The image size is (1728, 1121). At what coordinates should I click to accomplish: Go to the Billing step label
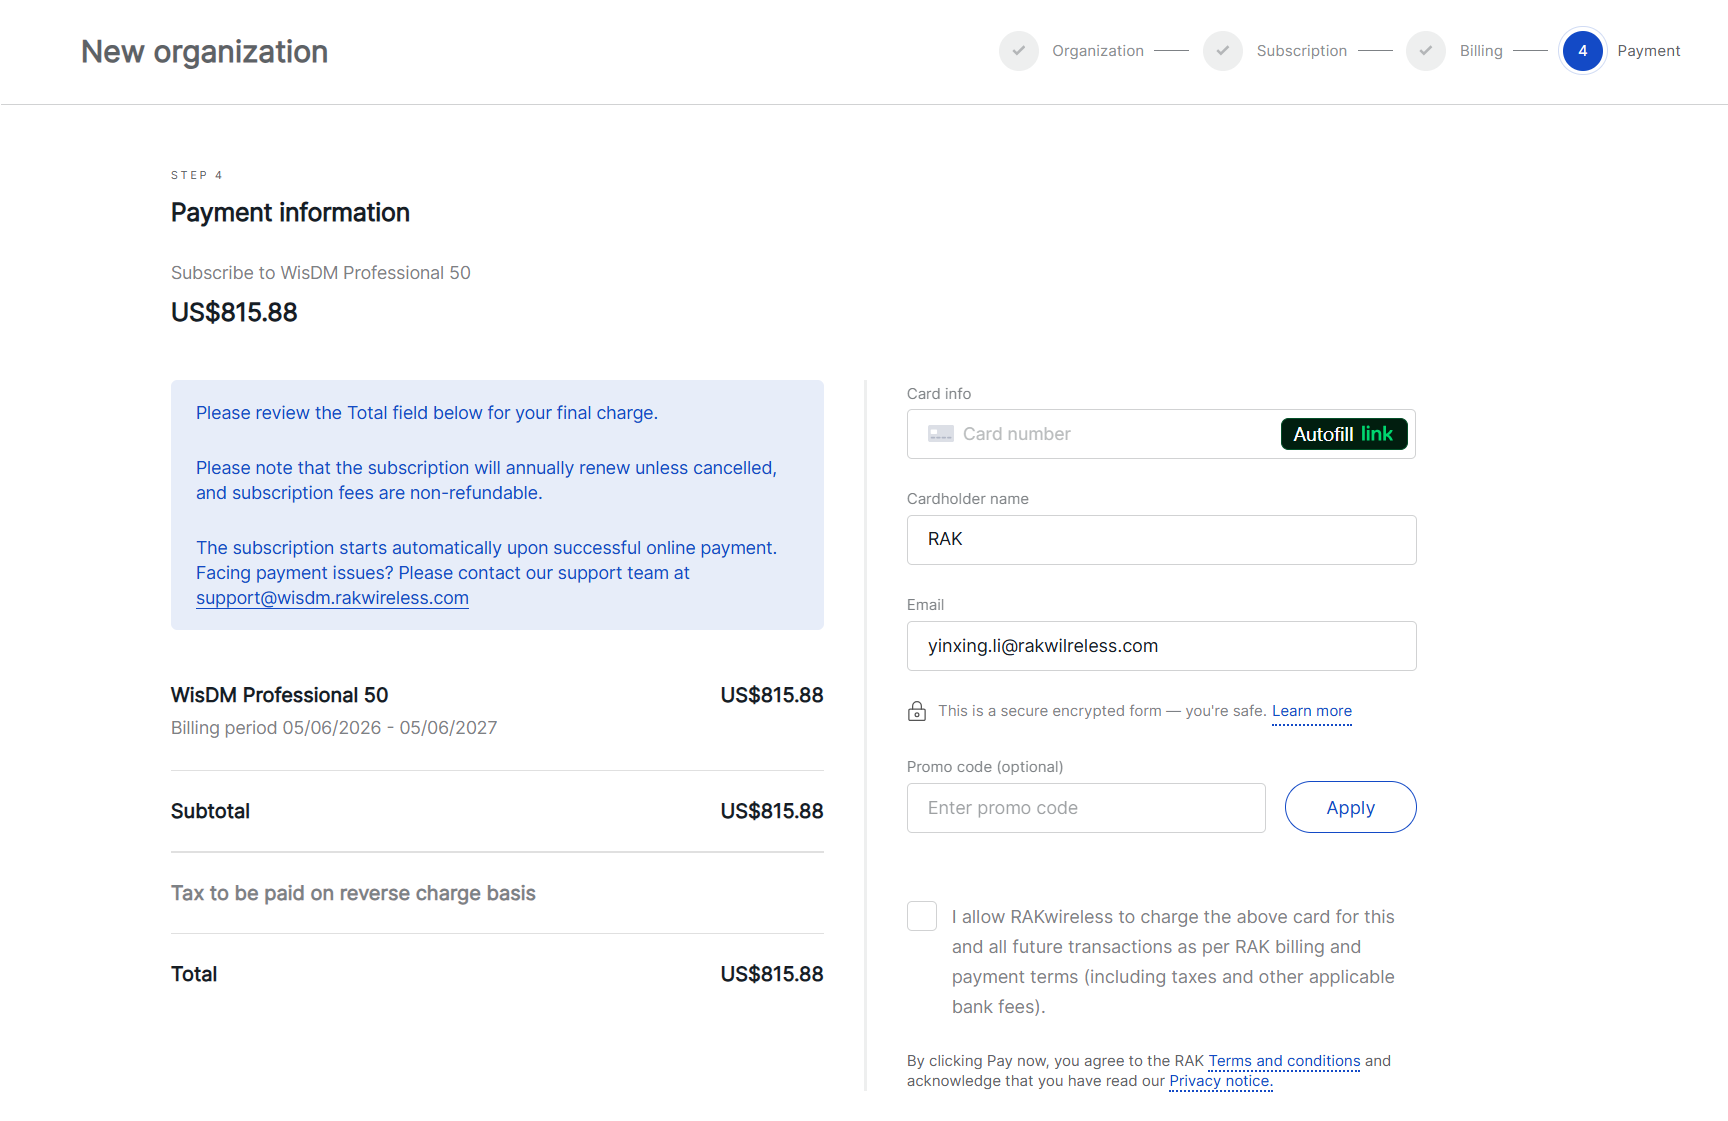tap(1480, 51)
